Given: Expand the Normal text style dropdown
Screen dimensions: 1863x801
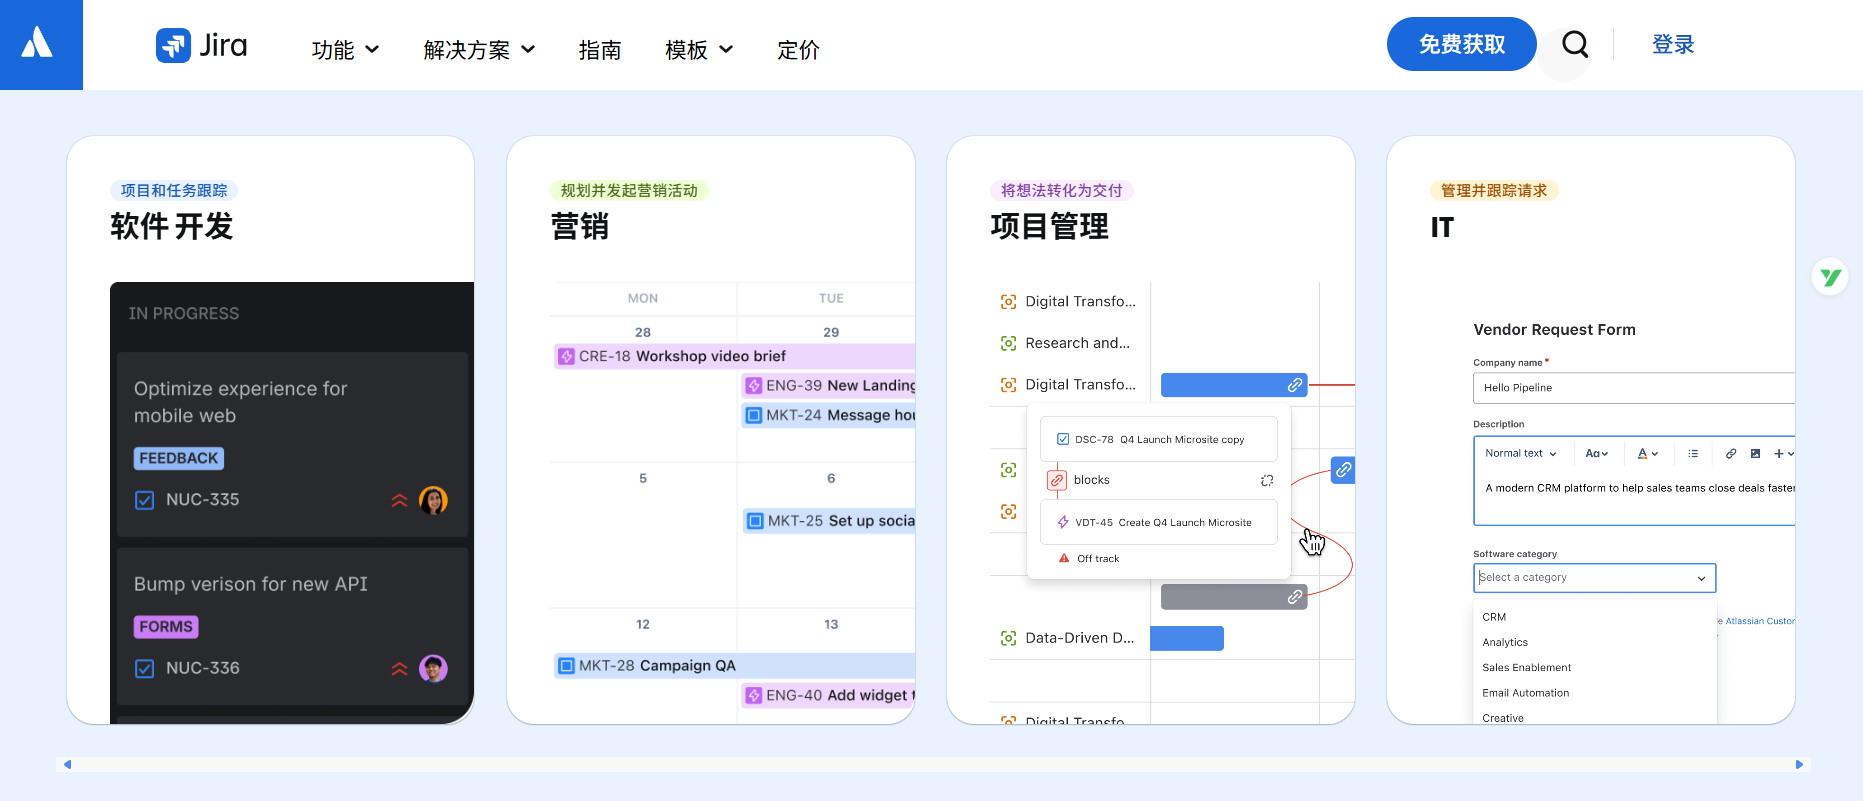Looking at the screenshot, I should click(x=1520, y=454).
